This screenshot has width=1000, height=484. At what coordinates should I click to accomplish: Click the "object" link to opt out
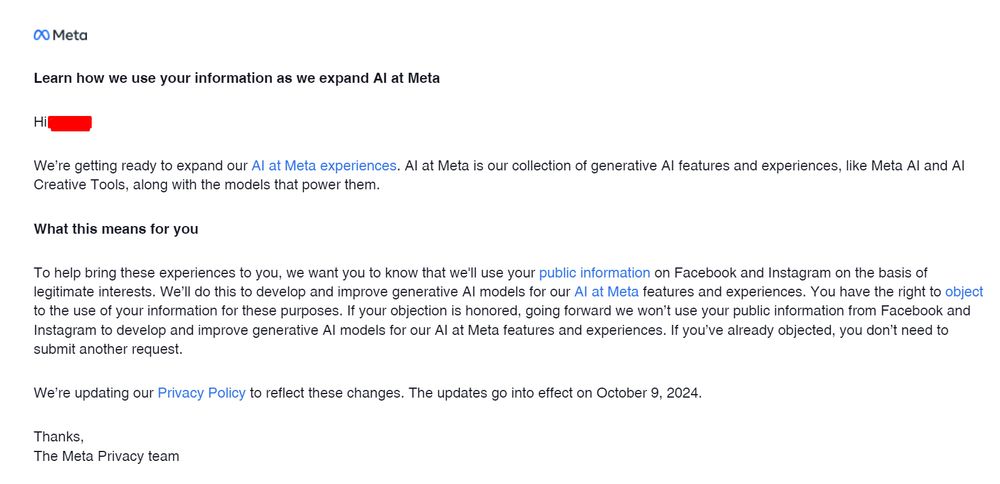point(964,292)
